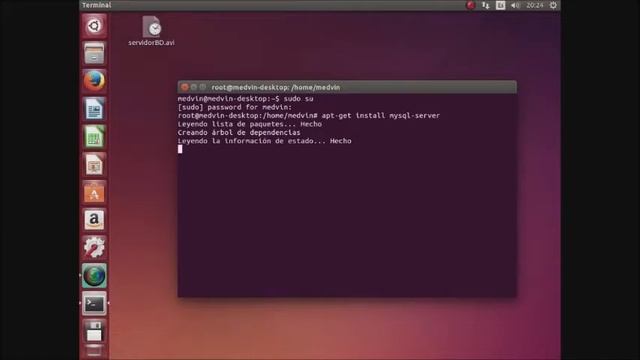This screenshot has height=360, width=640.
Task: Open the network connections indicator
Action: pyautogui.click(x=485, y=5)
